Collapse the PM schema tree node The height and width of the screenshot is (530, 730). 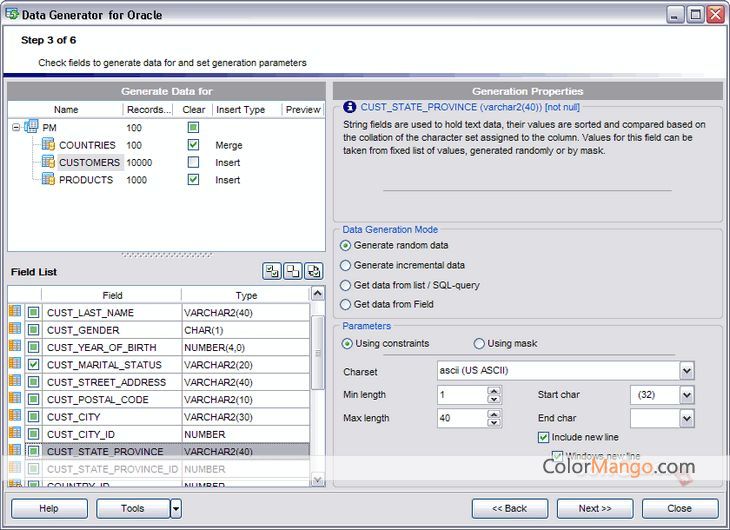[16, 127]
